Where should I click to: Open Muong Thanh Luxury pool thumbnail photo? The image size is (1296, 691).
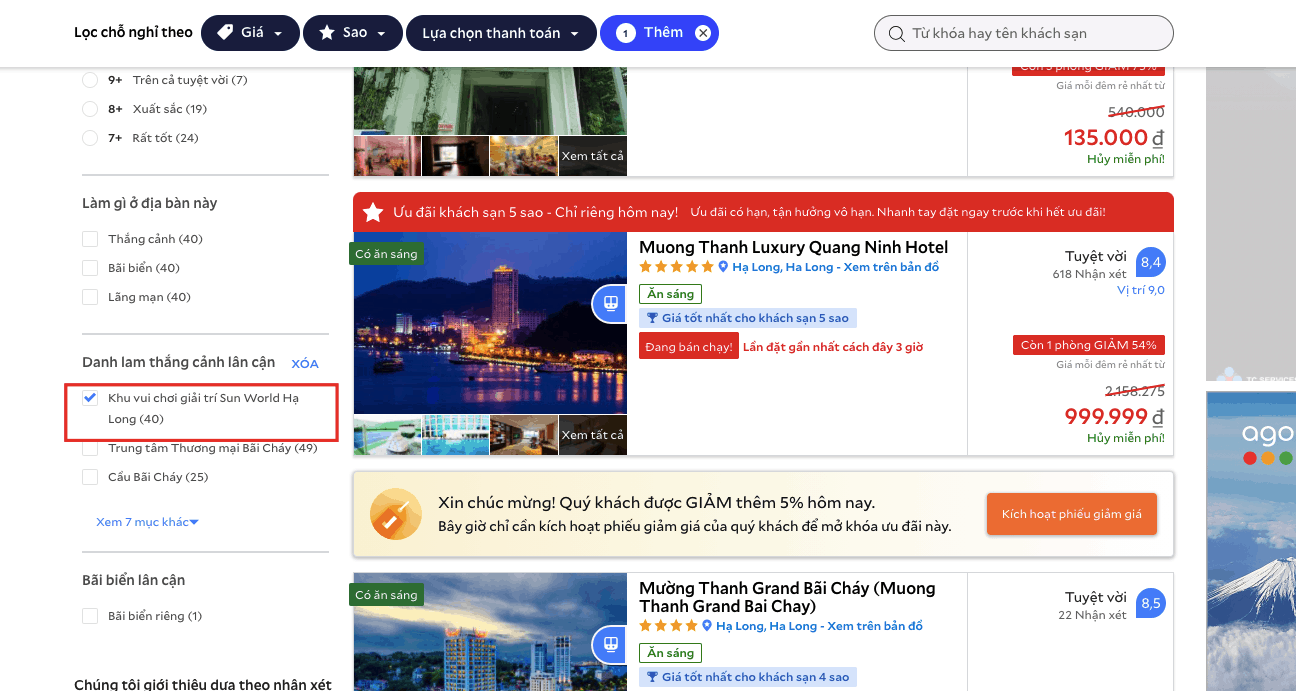click(x=455, y=435)
